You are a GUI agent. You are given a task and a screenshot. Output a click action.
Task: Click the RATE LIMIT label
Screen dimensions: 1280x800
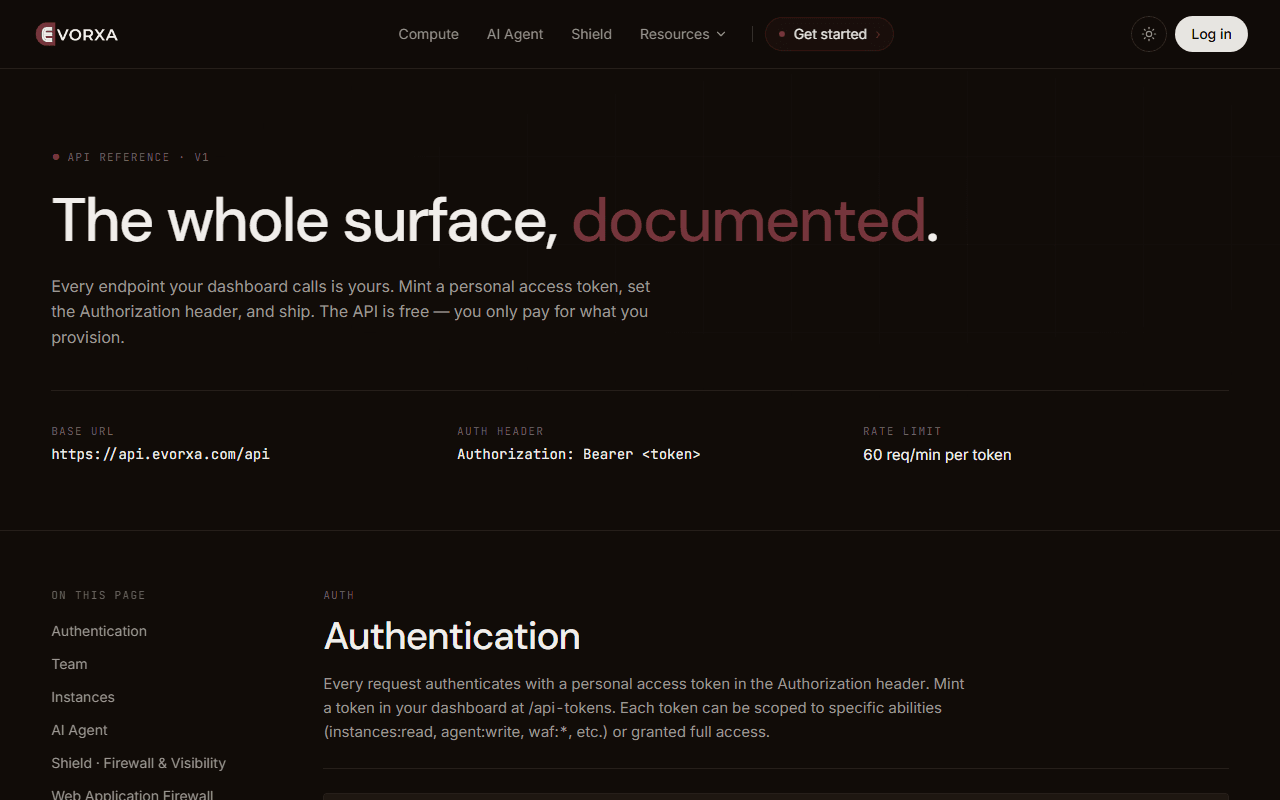point(902,431)
